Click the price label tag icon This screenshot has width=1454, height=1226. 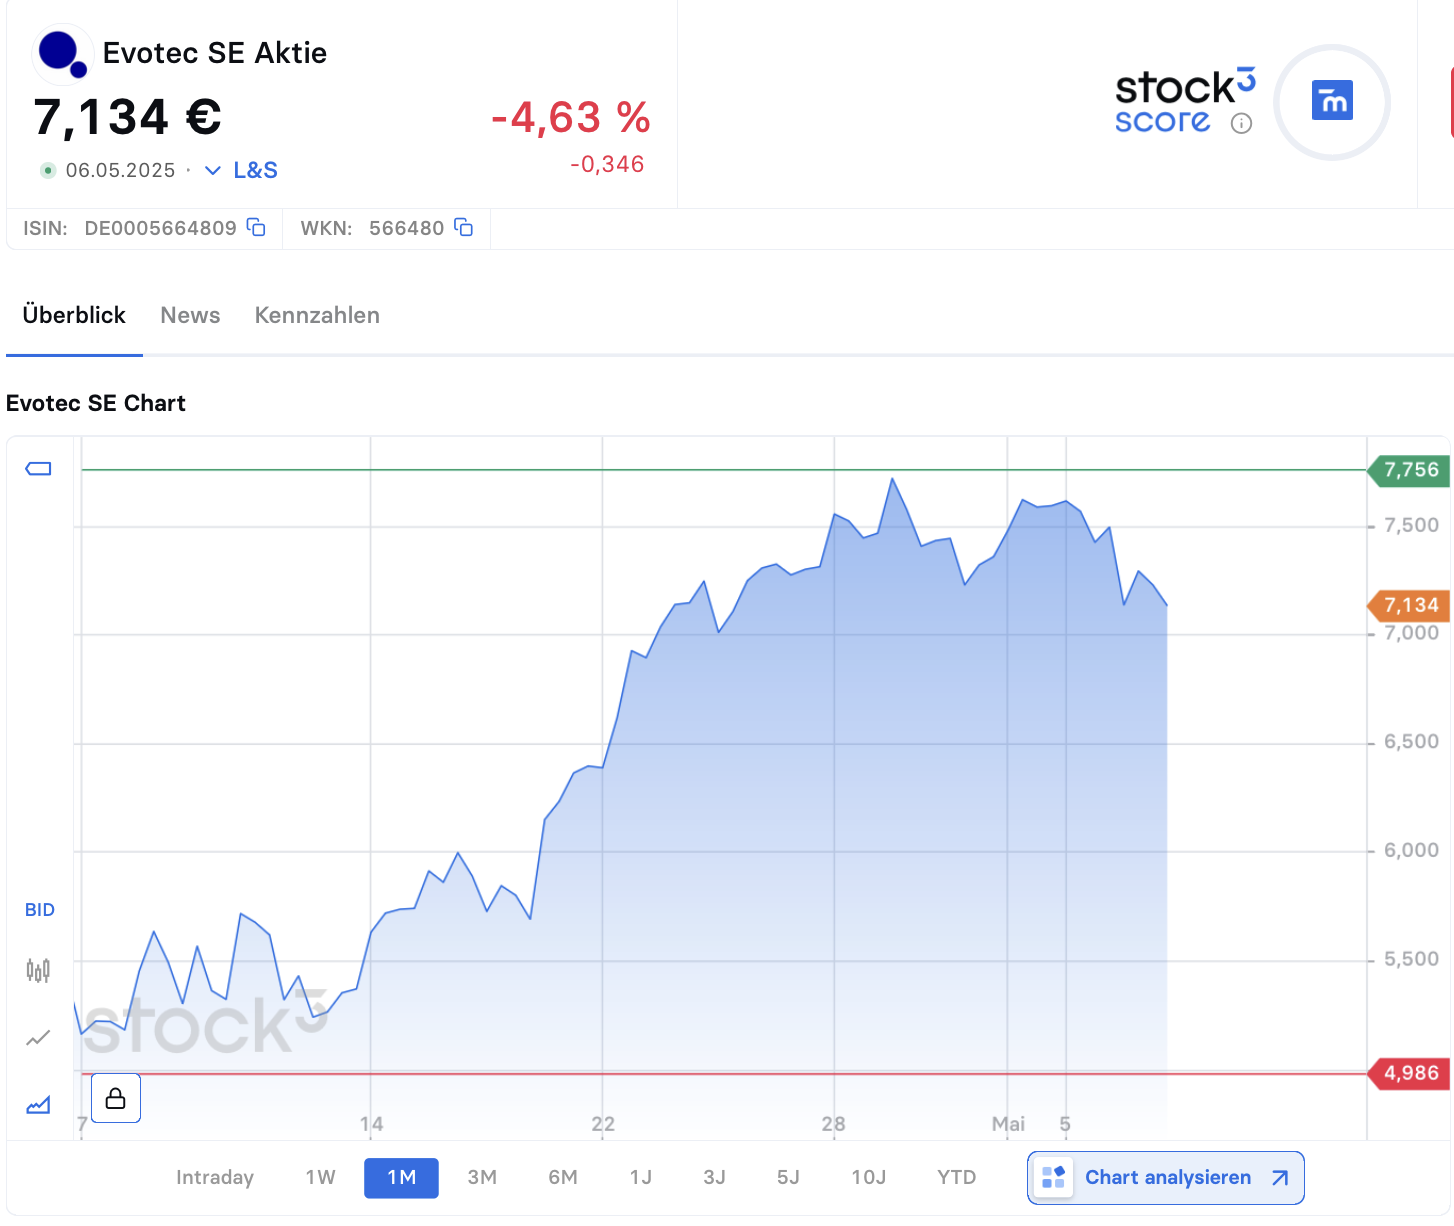pos(38,469)
